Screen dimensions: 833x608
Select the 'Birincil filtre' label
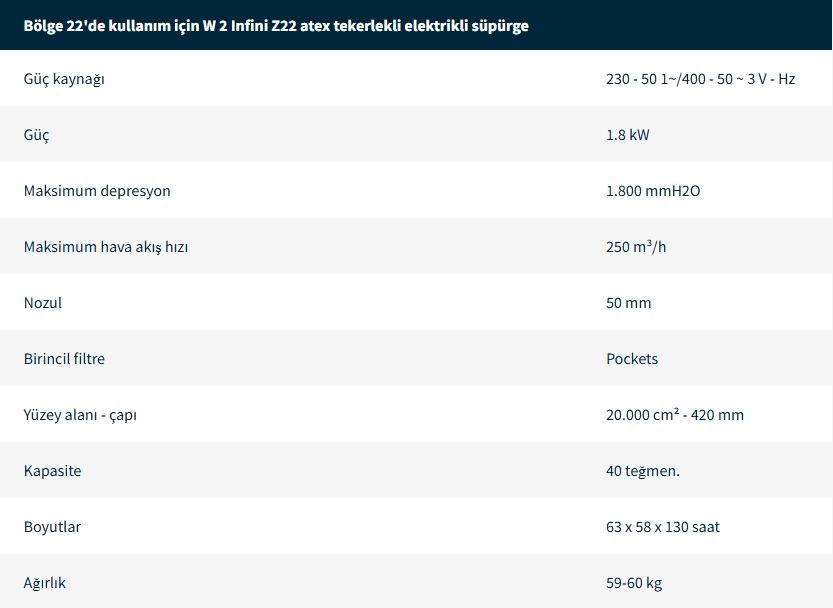point(64,358)
